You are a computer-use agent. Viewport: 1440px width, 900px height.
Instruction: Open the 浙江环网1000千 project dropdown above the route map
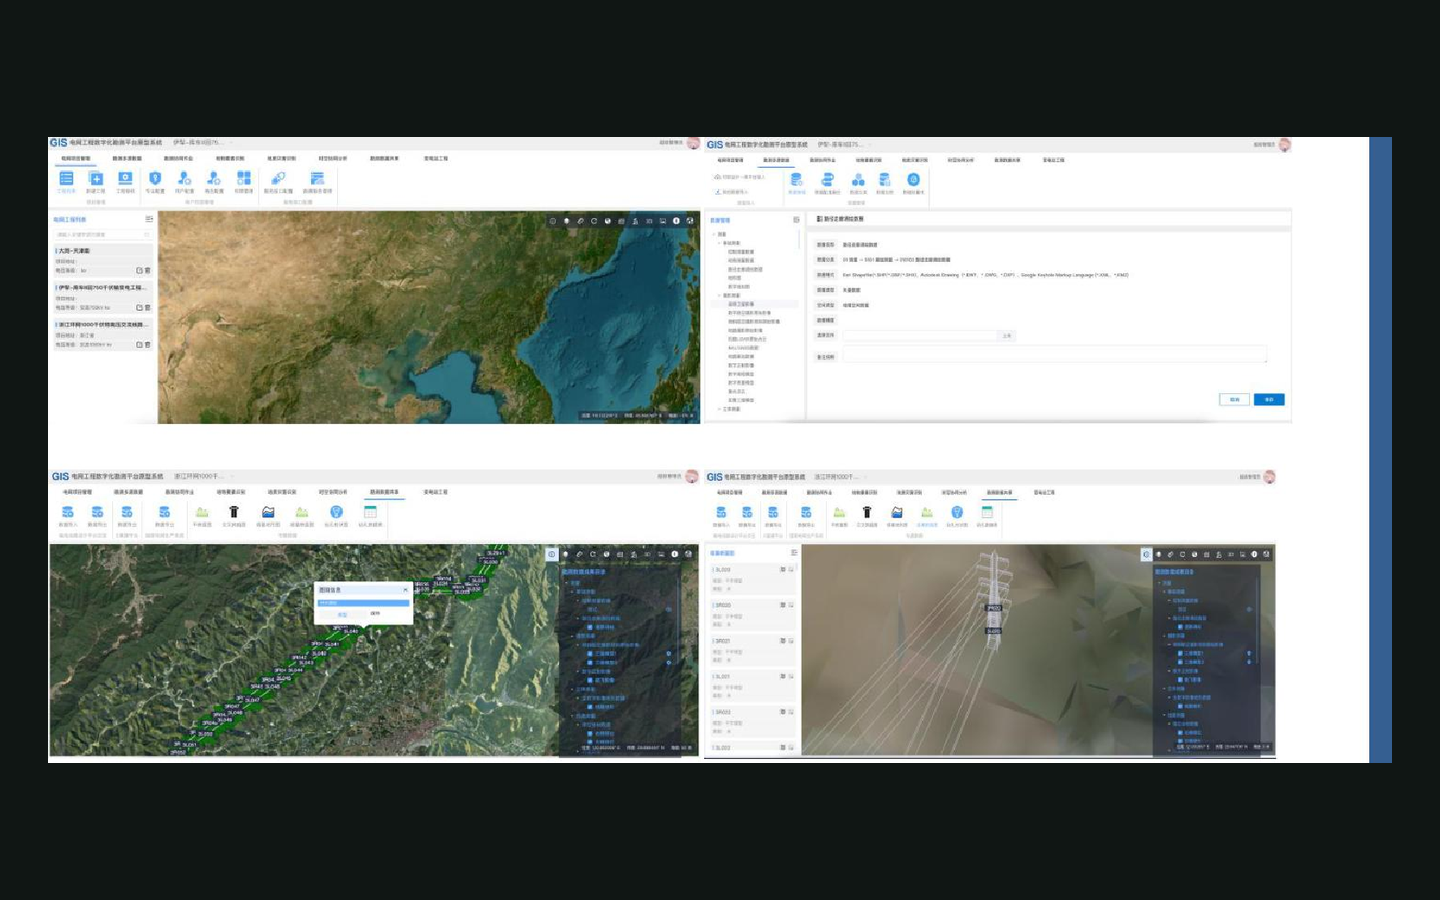click(x=198, y=476)
